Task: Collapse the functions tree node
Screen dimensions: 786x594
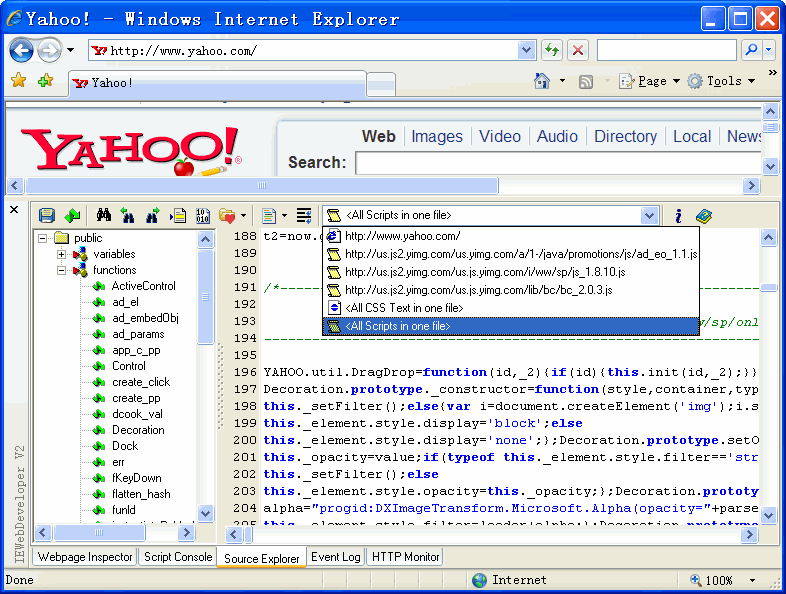Action: pyautogui.click(x=61, y=270)
